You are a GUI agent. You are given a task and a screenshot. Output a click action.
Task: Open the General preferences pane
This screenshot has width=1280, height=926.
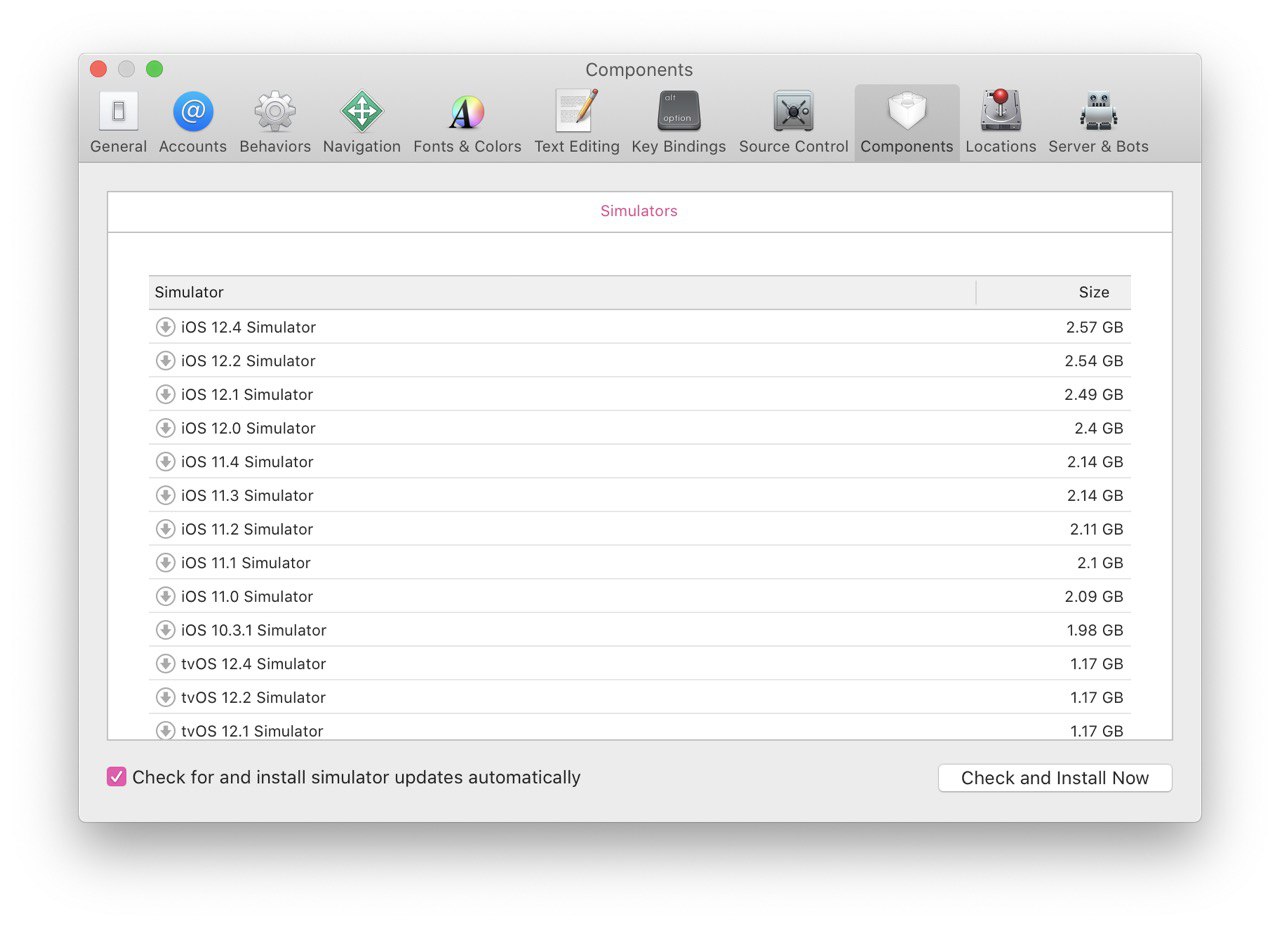coord(118,123)
